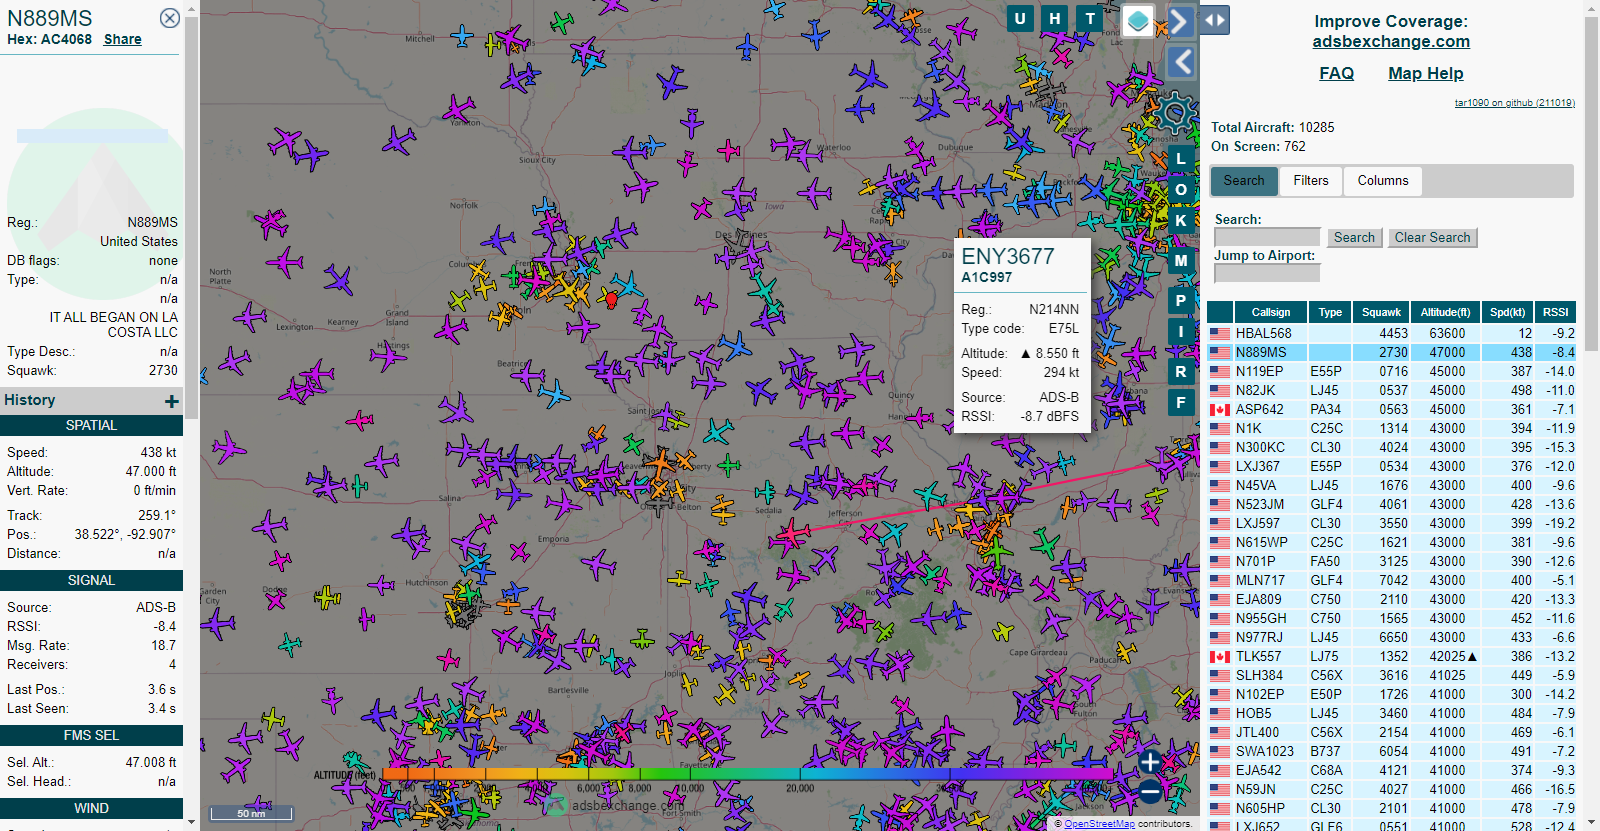Toggle the L map button
The image size is (1600, 831).
click(1181, 158)
